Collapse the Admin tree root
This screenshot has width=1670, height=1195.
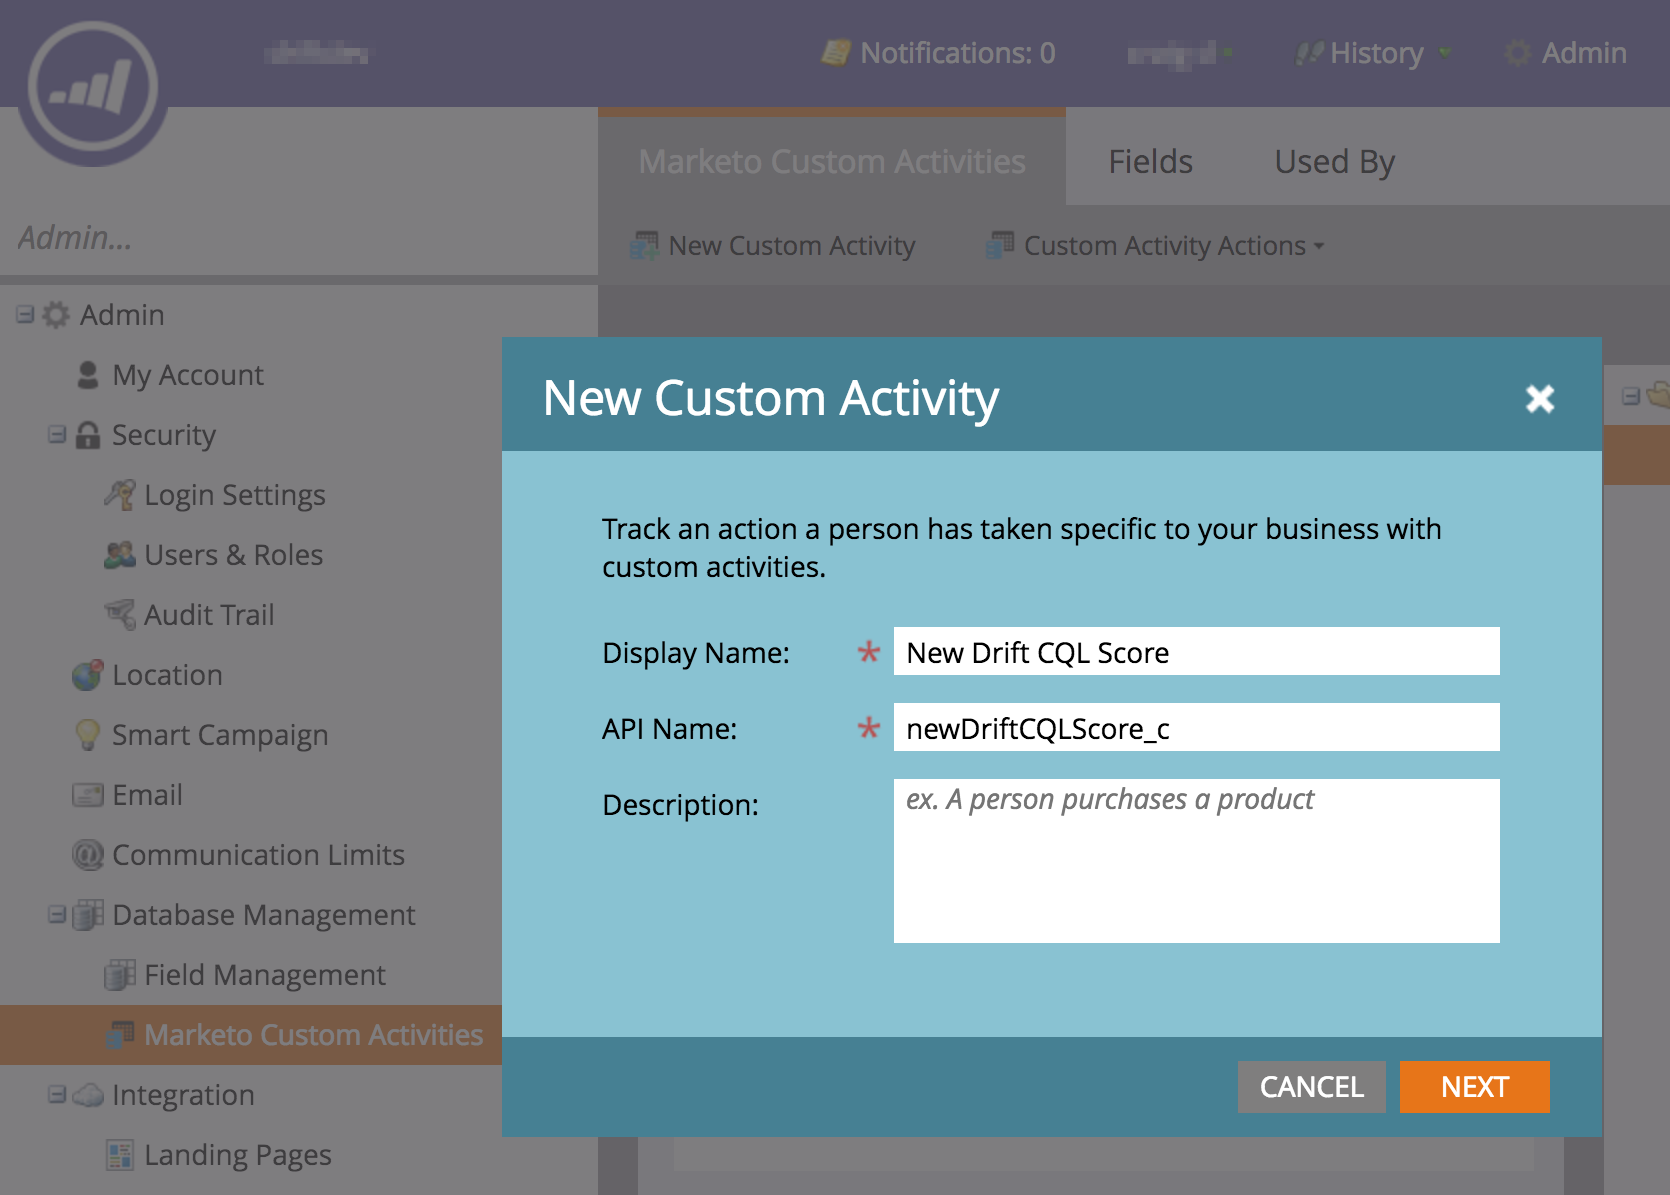[x=25, y=315]
